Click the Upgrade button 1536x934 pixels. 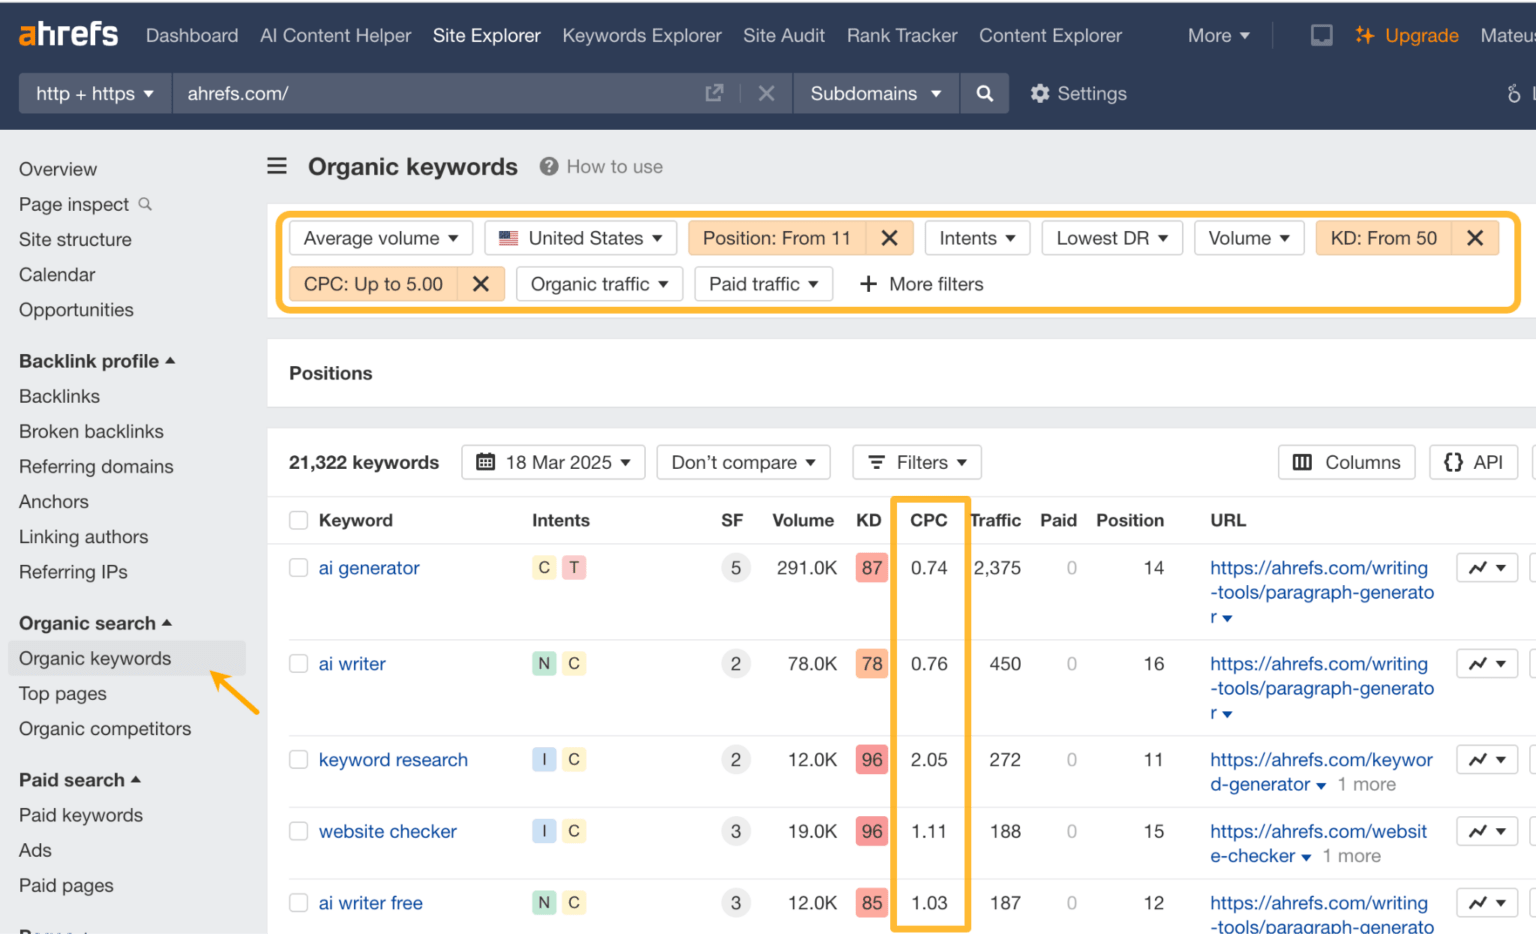click(1407, 35)
